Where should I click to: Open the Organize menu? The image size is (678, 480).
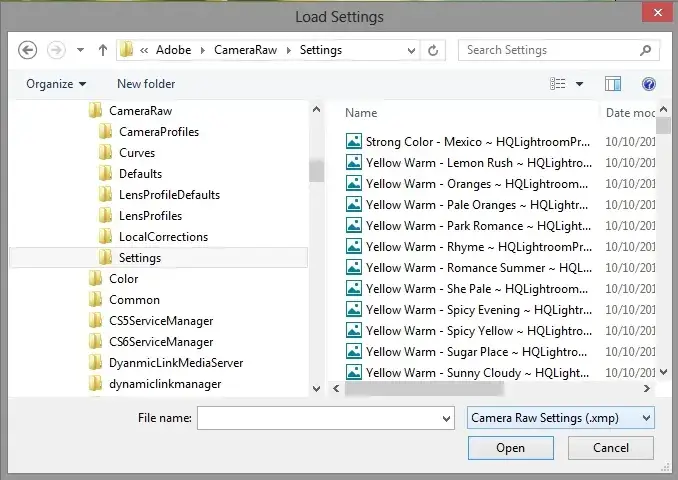[x=56, y=85]
